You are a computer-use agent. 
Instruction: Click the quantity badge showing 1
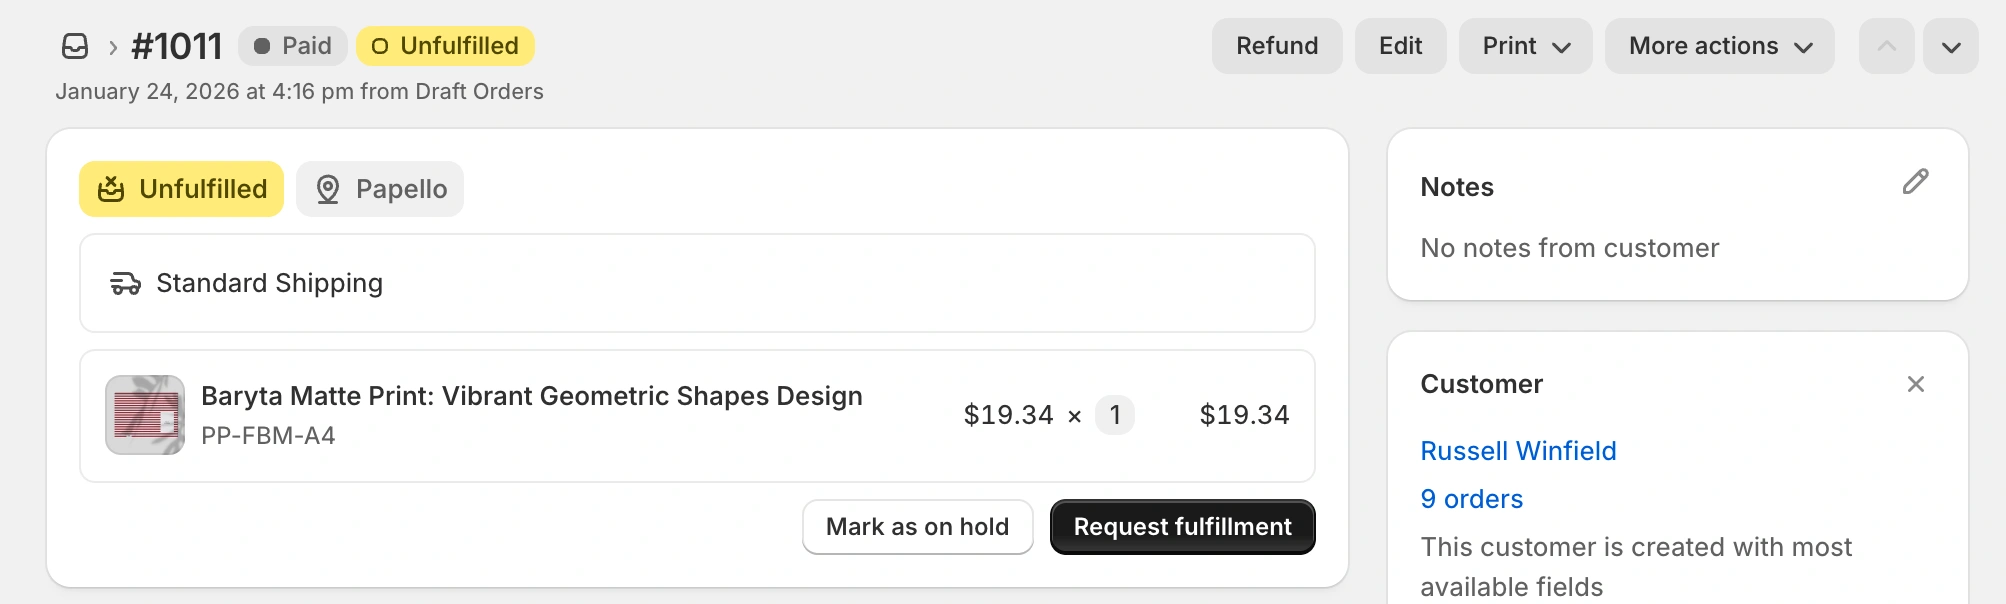click(1115, 414)
